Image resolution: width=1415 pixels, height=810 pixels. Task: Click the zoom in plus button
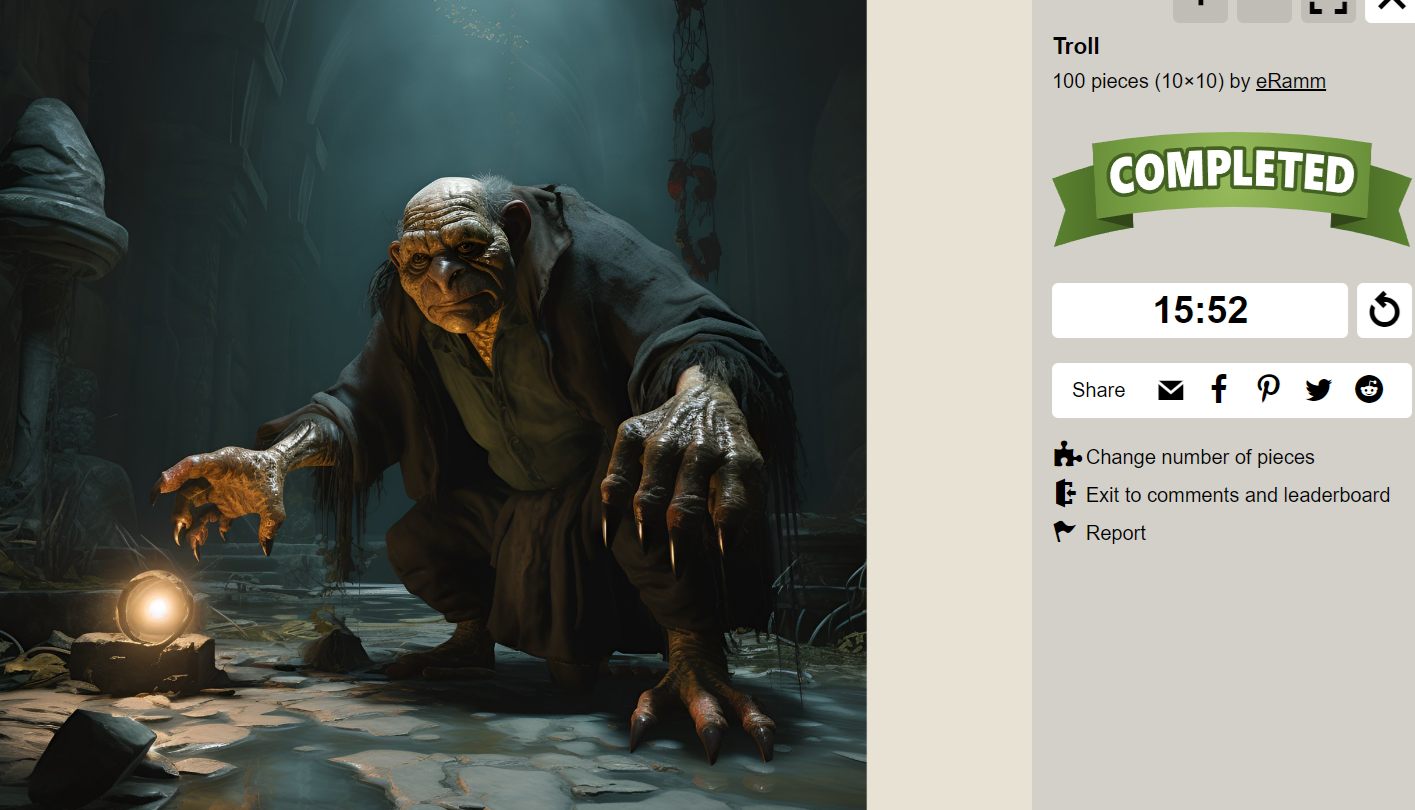pyautogui.click(x=1200, y=8)
